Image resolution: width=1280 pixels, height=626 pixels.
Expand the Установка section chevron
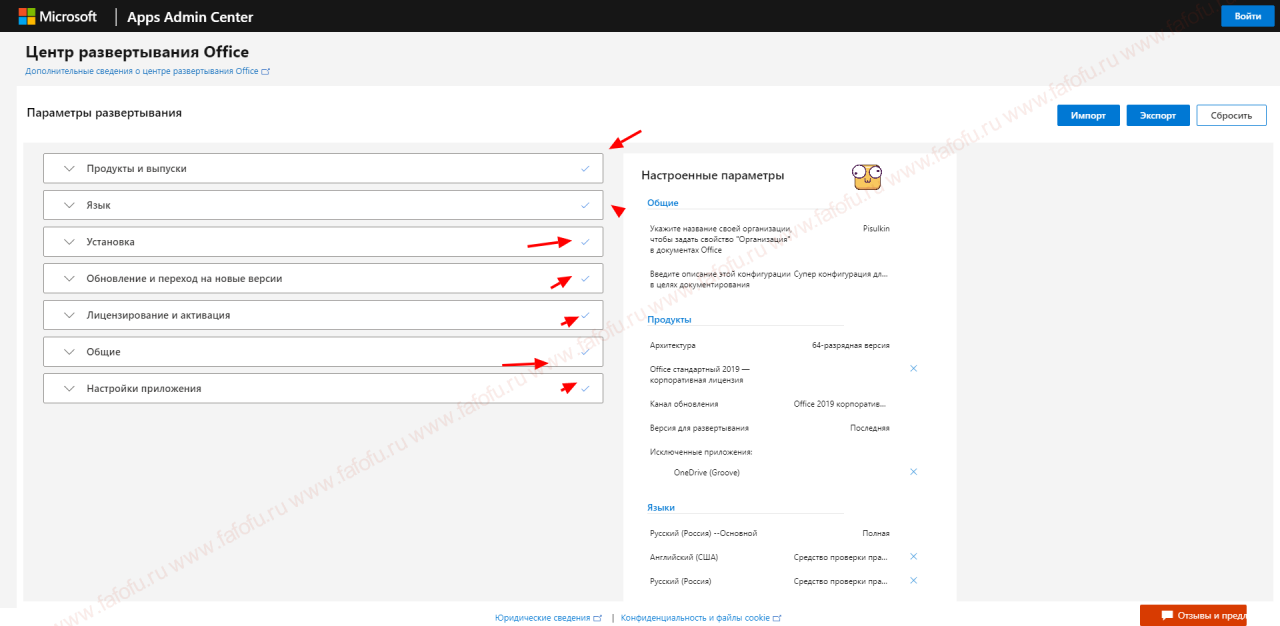(69, 242)
